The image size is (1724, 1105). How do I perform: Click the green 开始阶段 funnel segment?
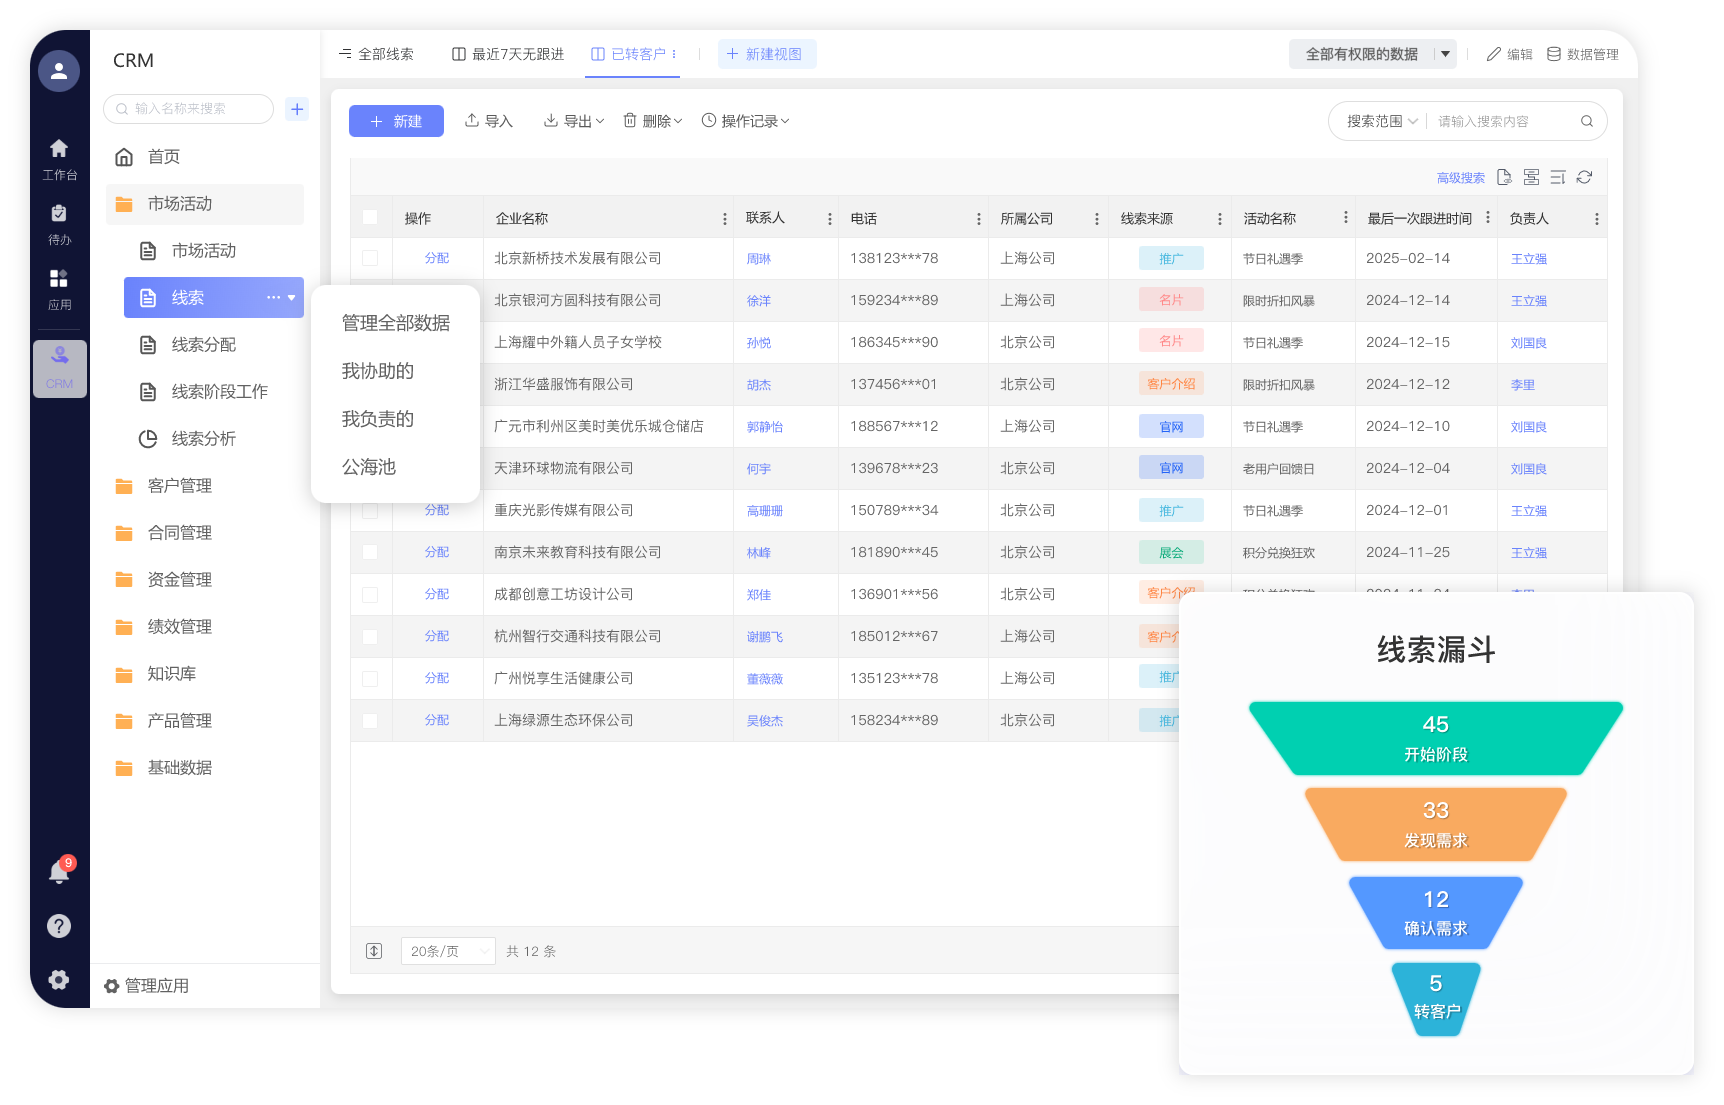point(1435,738)
